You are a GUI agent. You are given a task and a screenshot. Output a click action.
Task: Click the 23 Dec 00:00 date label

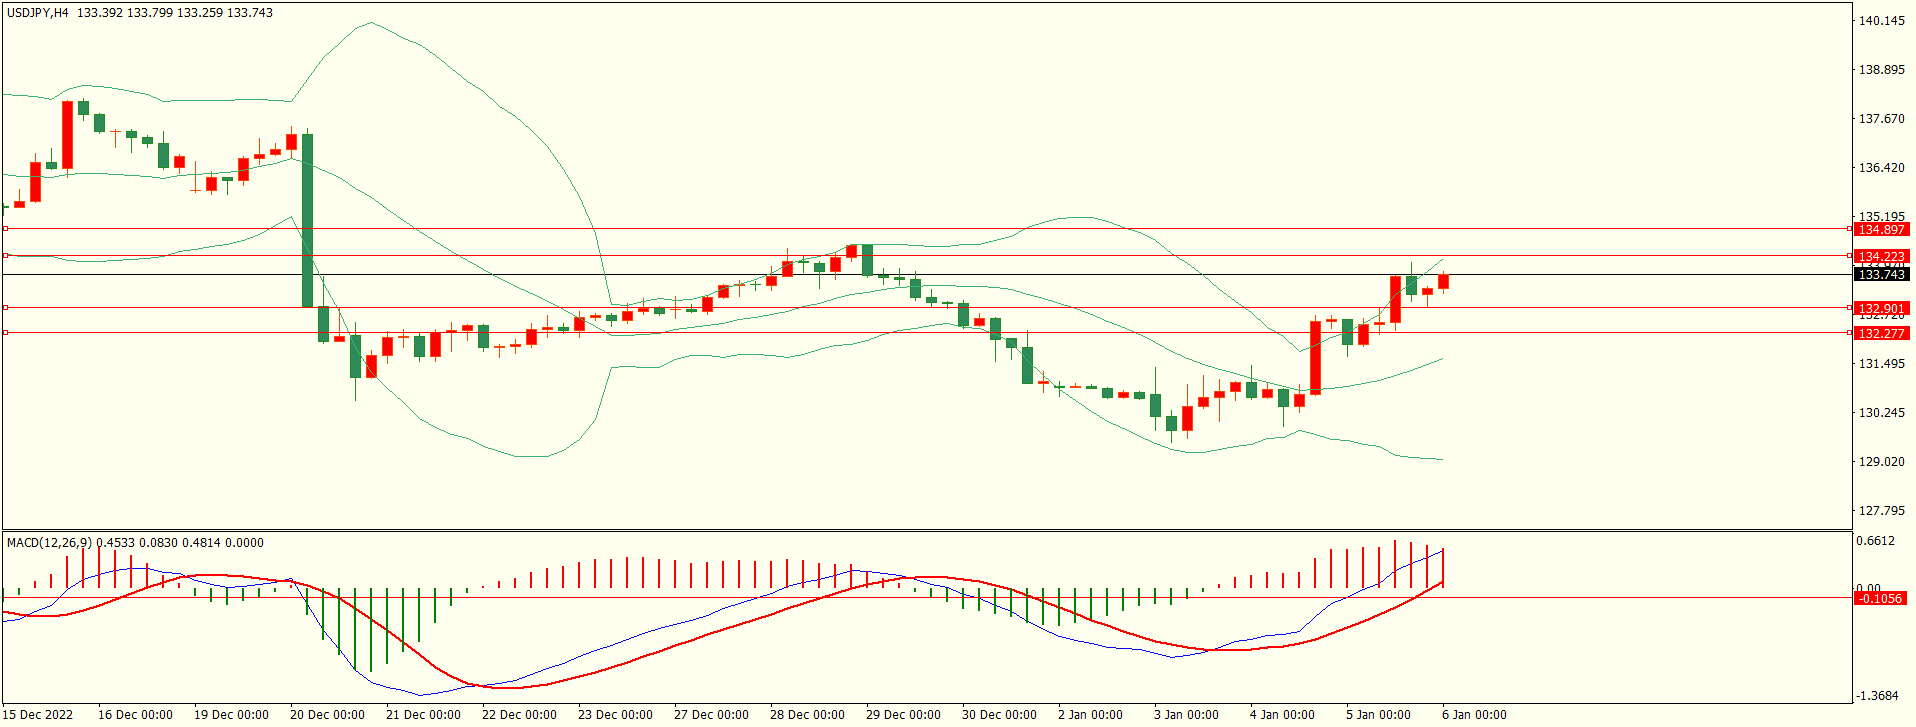click(615, 715)
